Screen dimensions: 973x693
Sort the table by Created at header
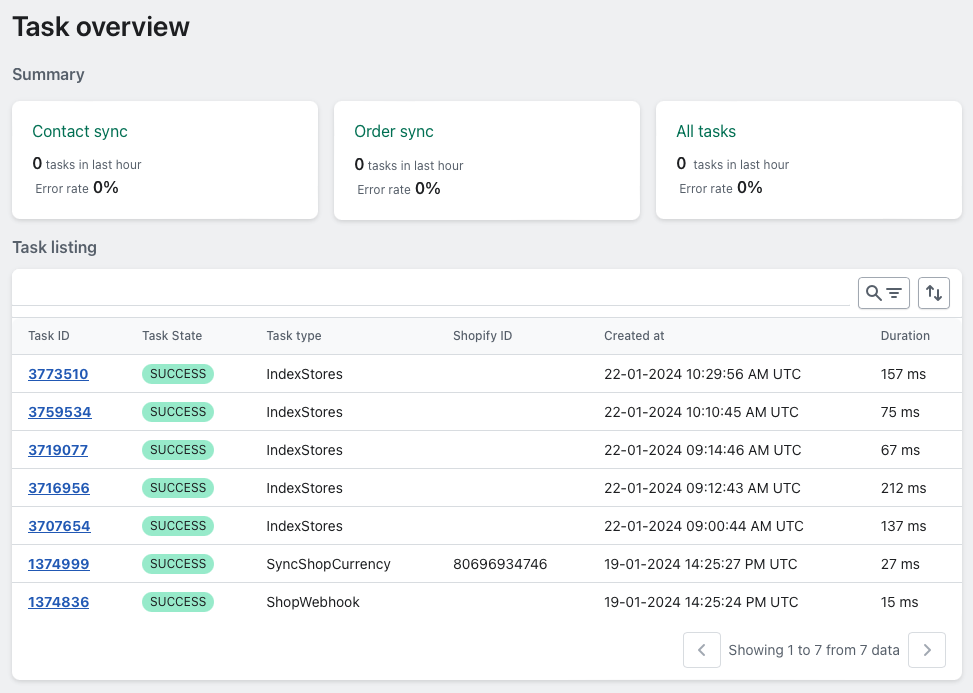pos(633,336)
